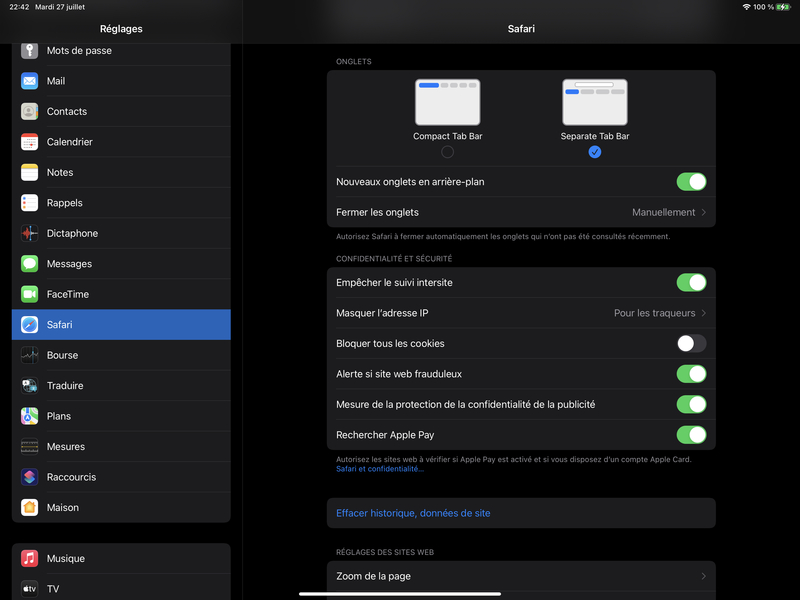Open Fermer les onglets Manuellement chevron
This screenshot has height=600, width=800.
(704, 212)
